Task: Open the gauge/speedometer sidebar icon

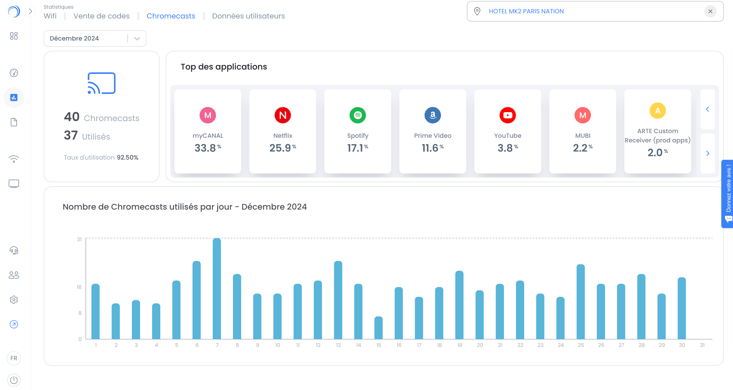Action: [x=14, y=72]
